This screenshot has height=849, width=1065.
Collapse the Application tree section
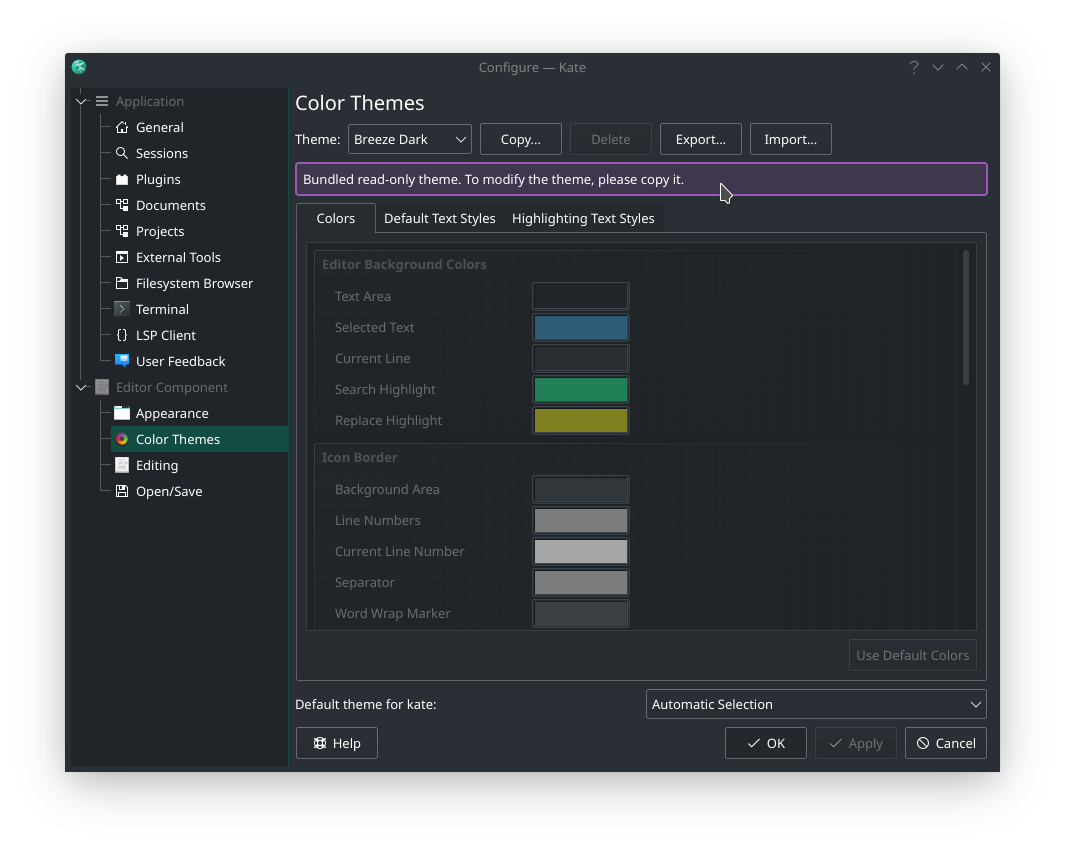click(x=82, y=101)
